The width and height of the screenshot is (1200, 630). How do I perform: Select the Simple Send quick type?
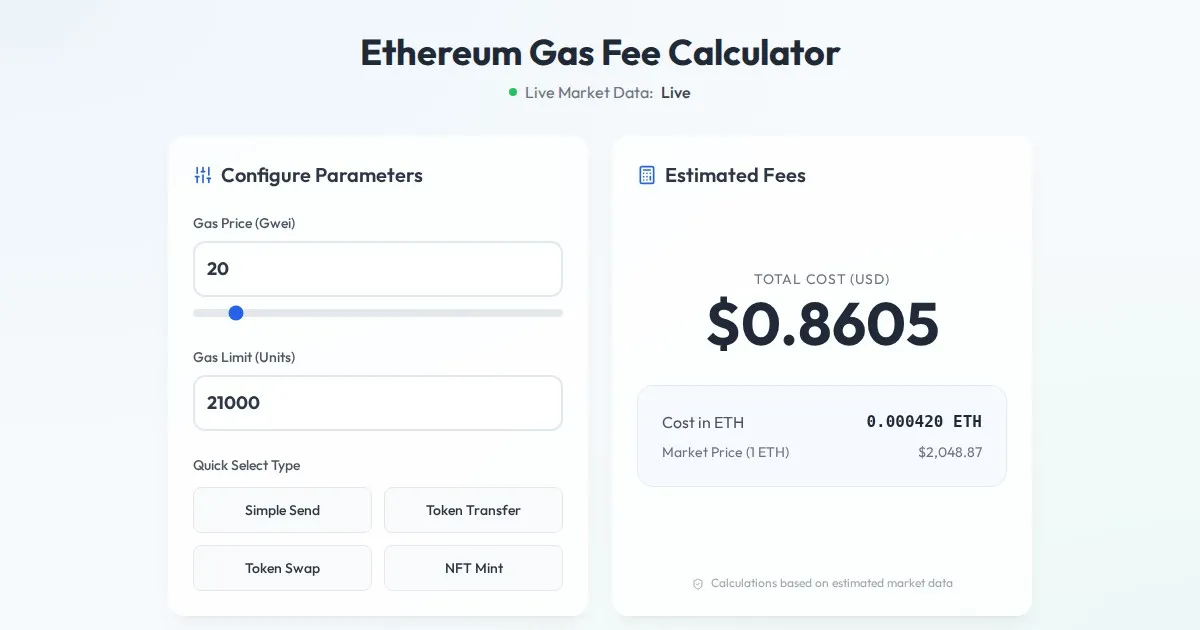[282, 510]
